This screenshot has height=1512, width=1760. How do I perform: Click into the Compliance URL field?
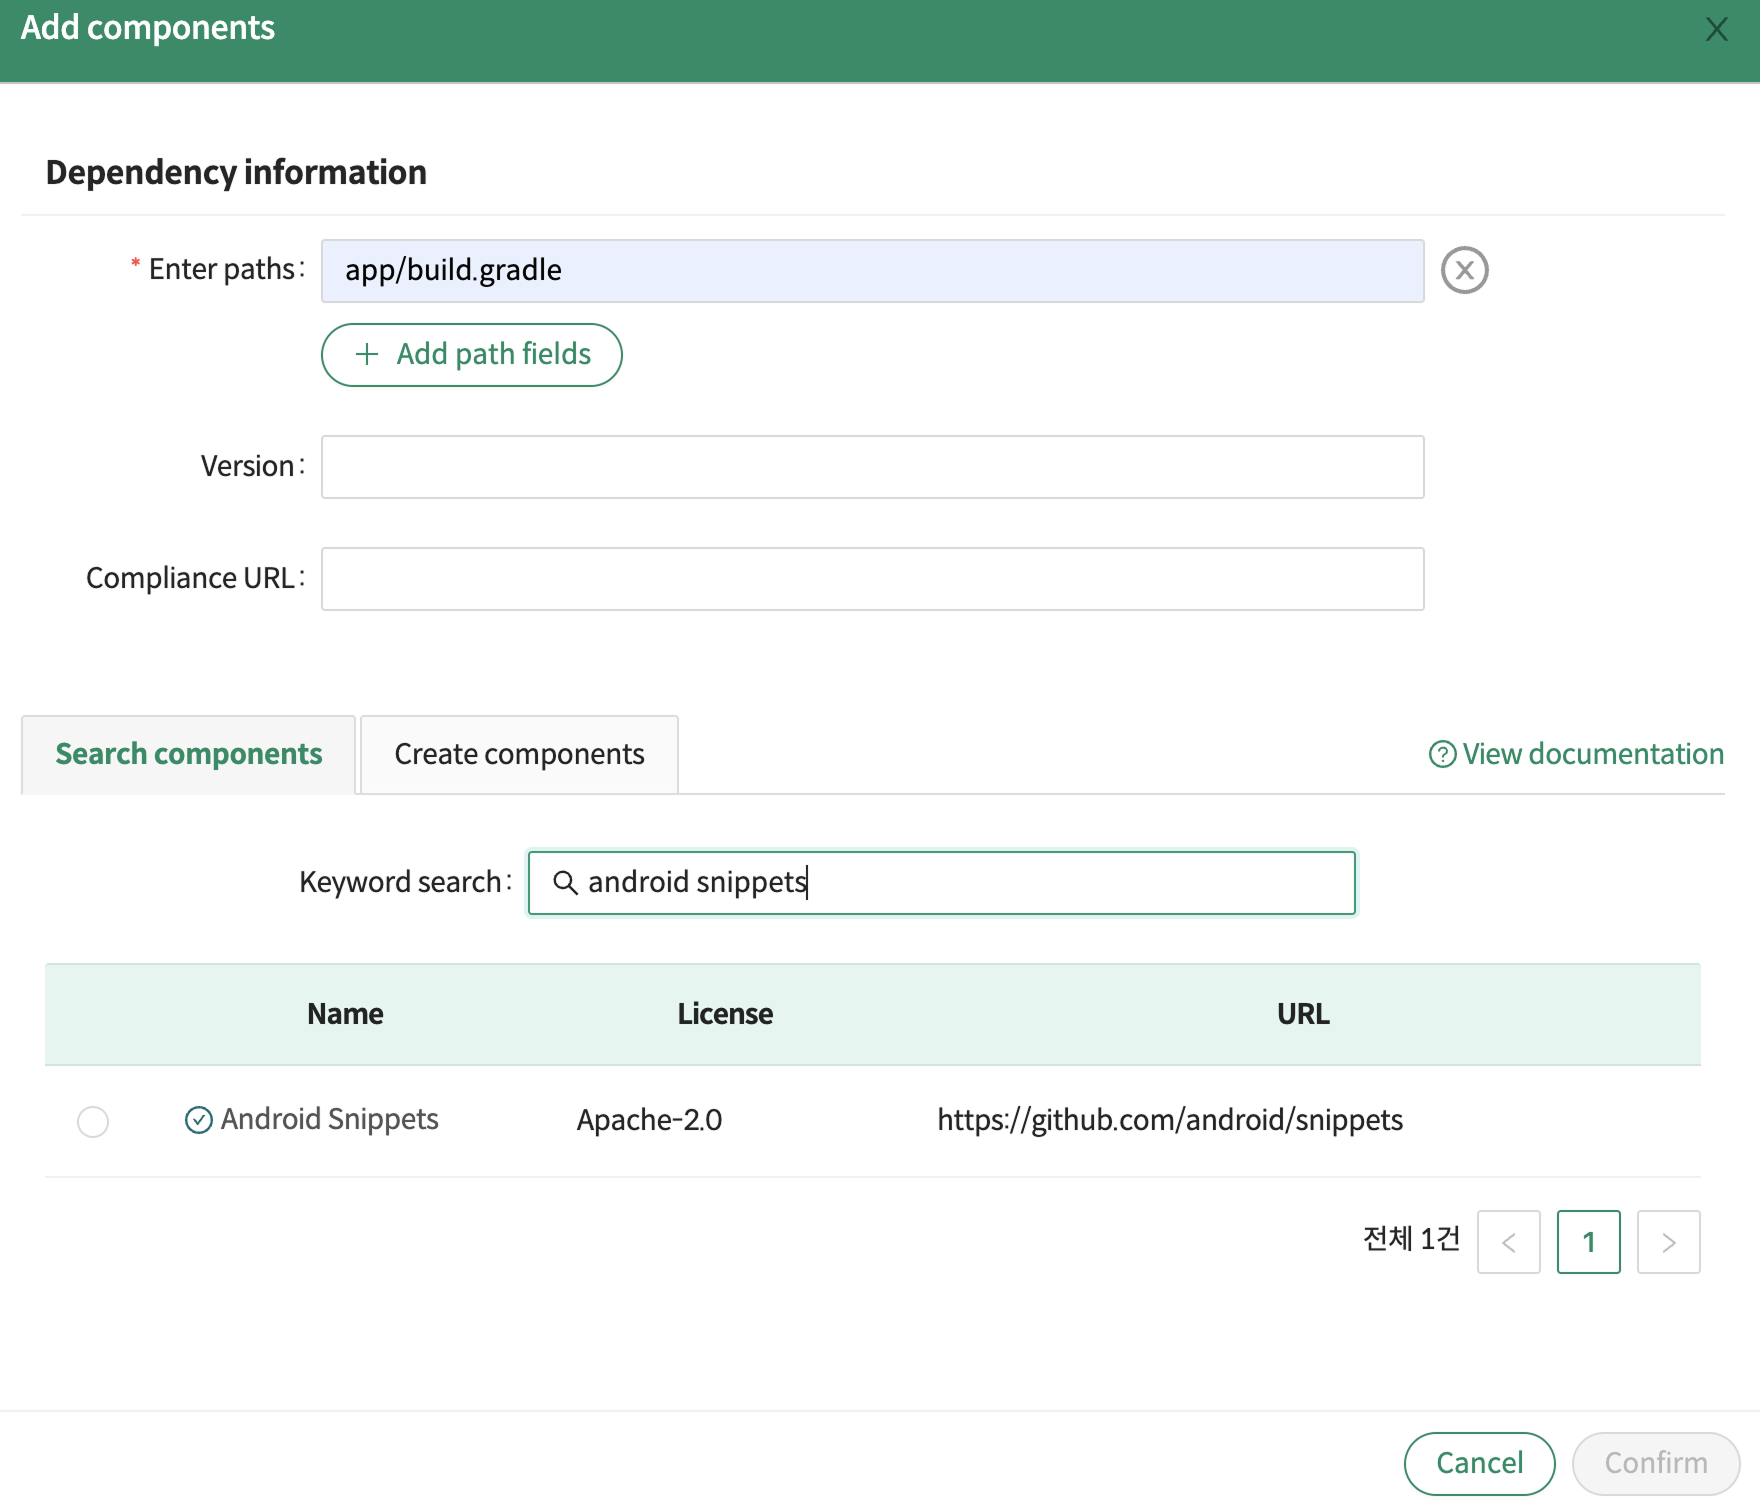pos(872,579)
